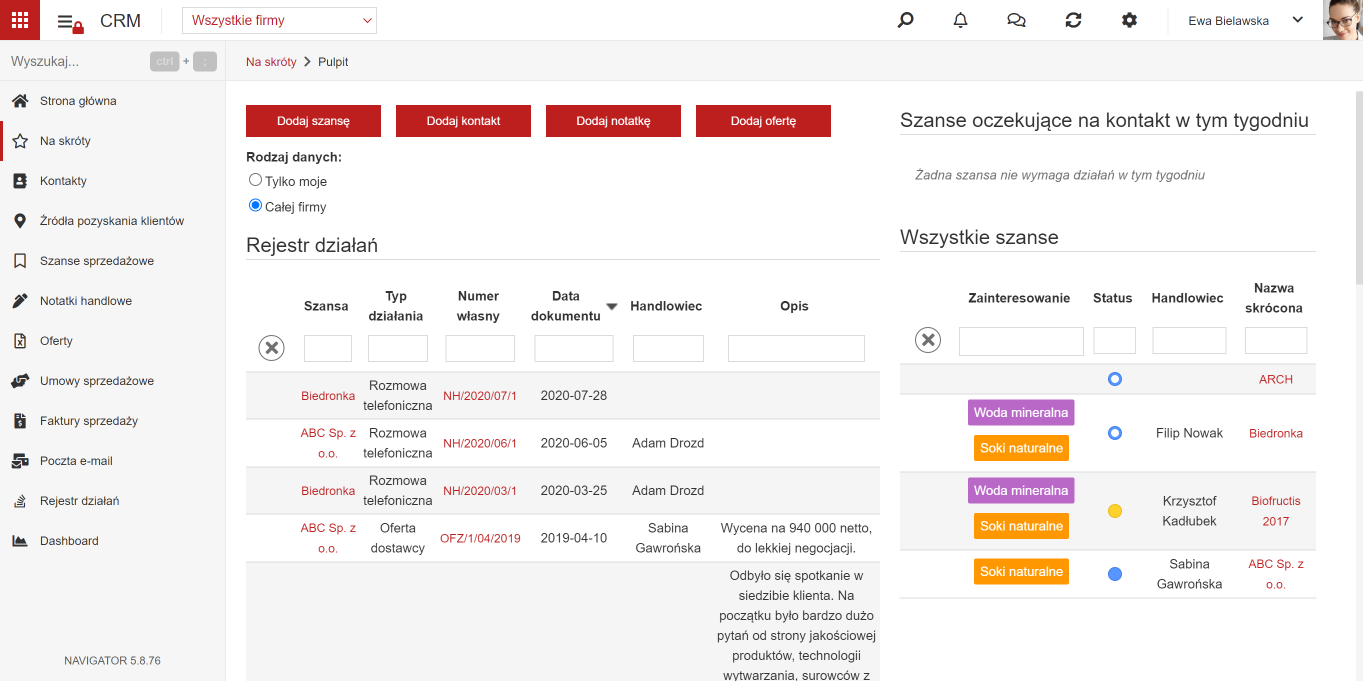The image size is (1363, 681).
Task: Open the settings gear
Action: [1129, 20]
